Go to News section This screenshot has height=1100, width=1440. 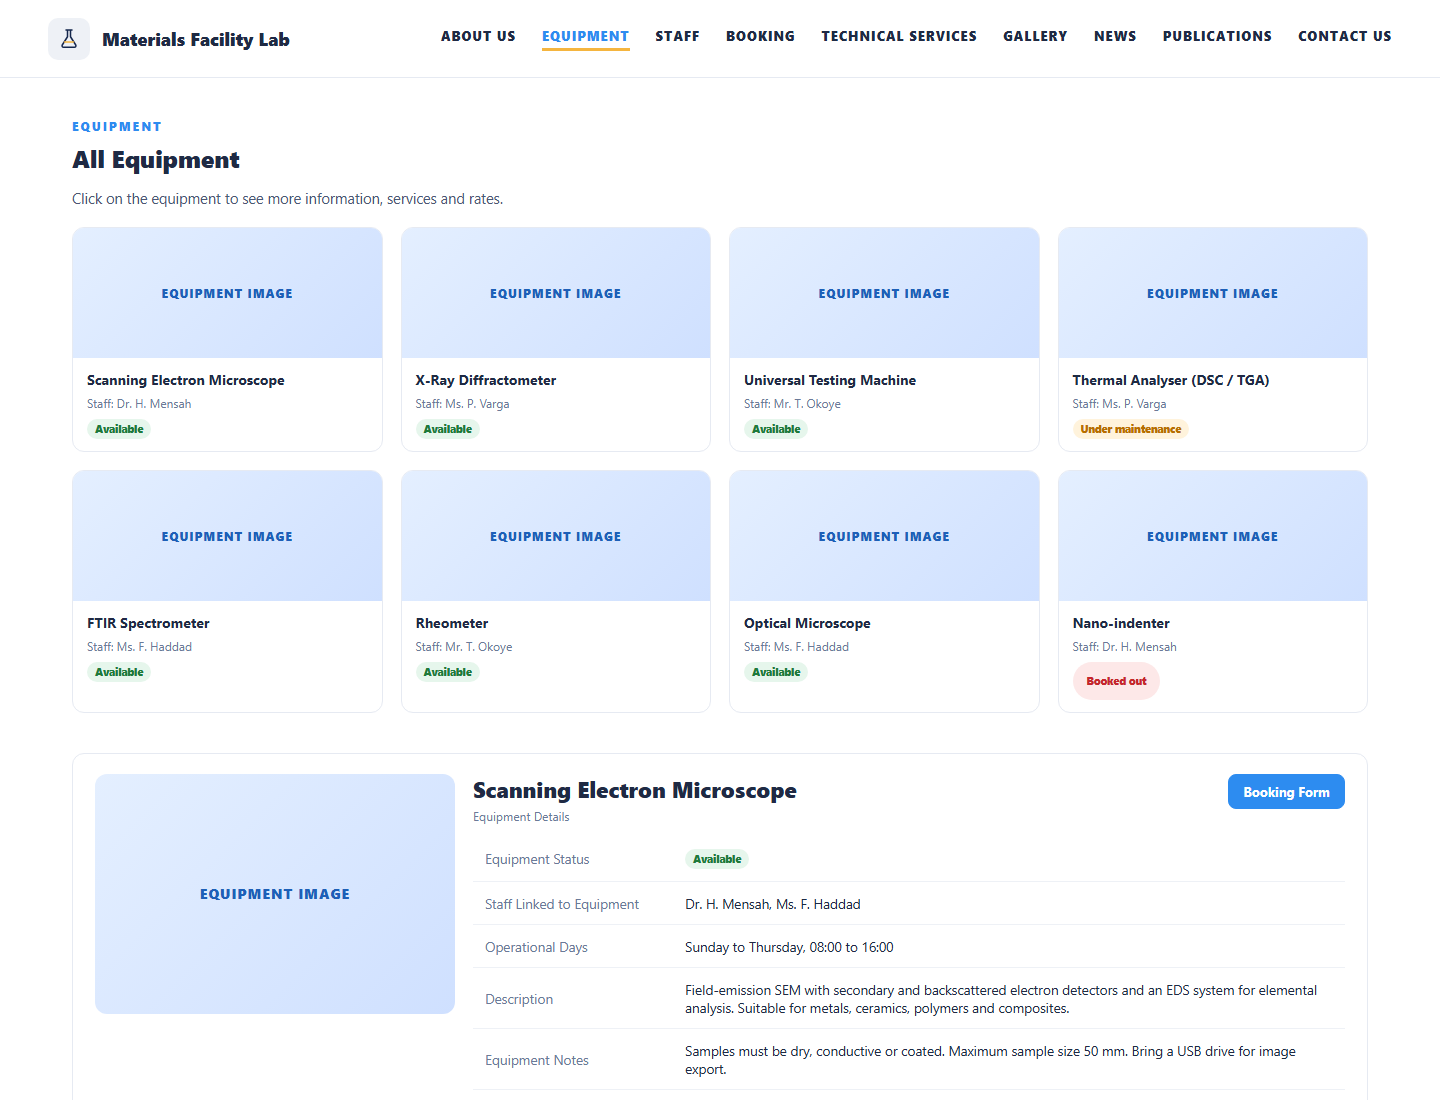coord(1115,36)
